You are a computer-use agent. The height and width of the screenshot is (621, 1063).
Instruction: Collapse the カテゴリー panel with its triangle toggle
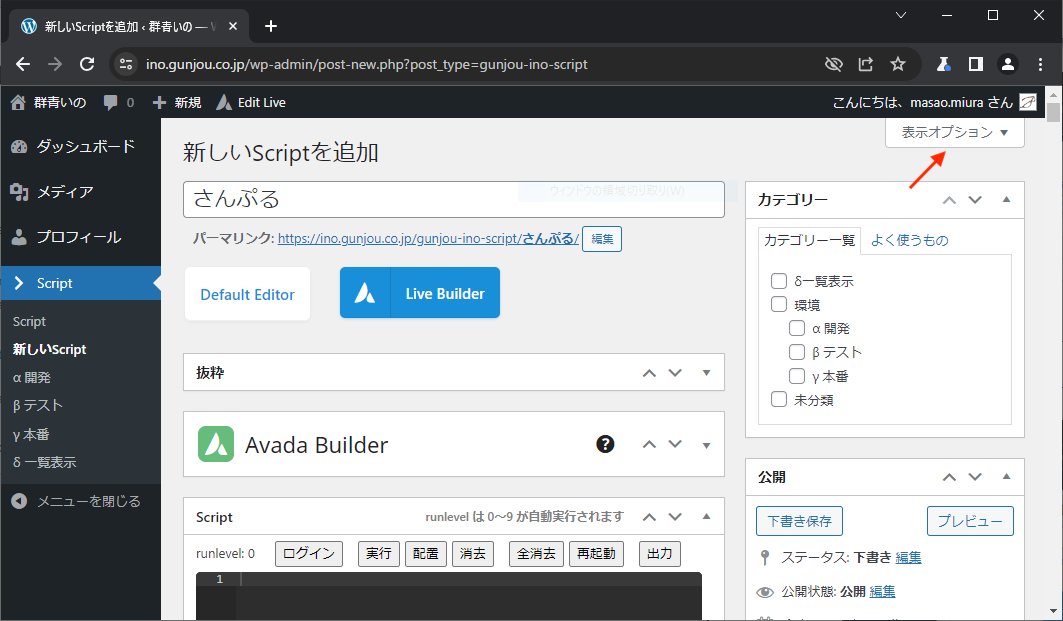pyautogui.click(x=1006, y=200)
